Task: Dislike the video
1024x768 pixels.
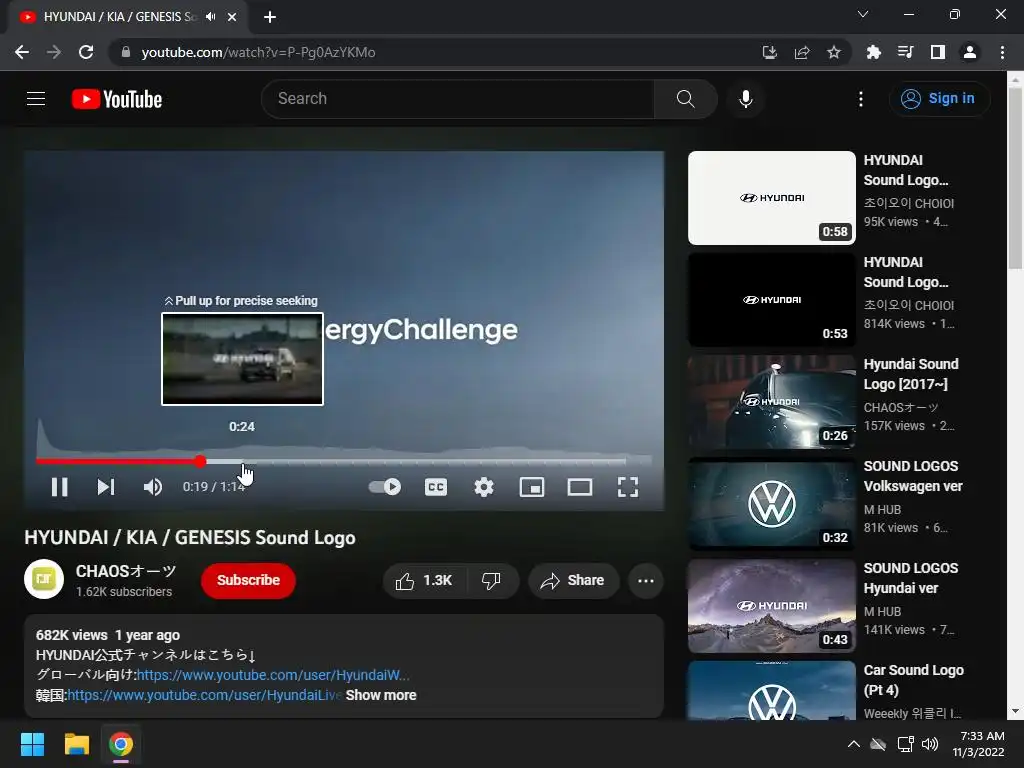Action: tap(492, 581)
